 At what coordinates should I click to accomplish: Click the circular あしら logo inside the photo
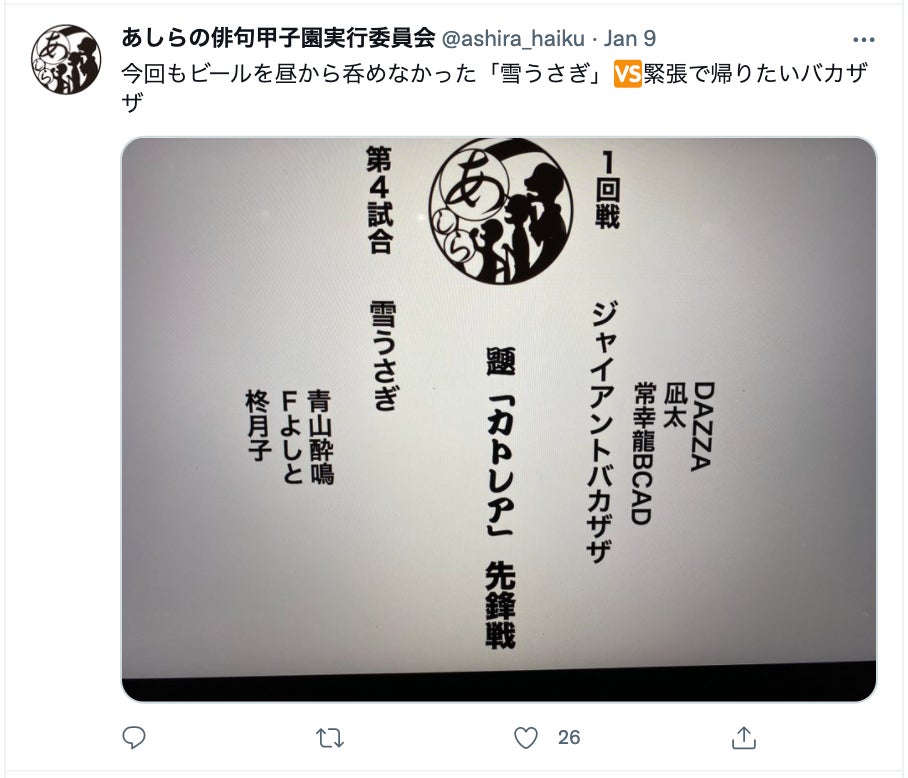click(x=501, y=211)
